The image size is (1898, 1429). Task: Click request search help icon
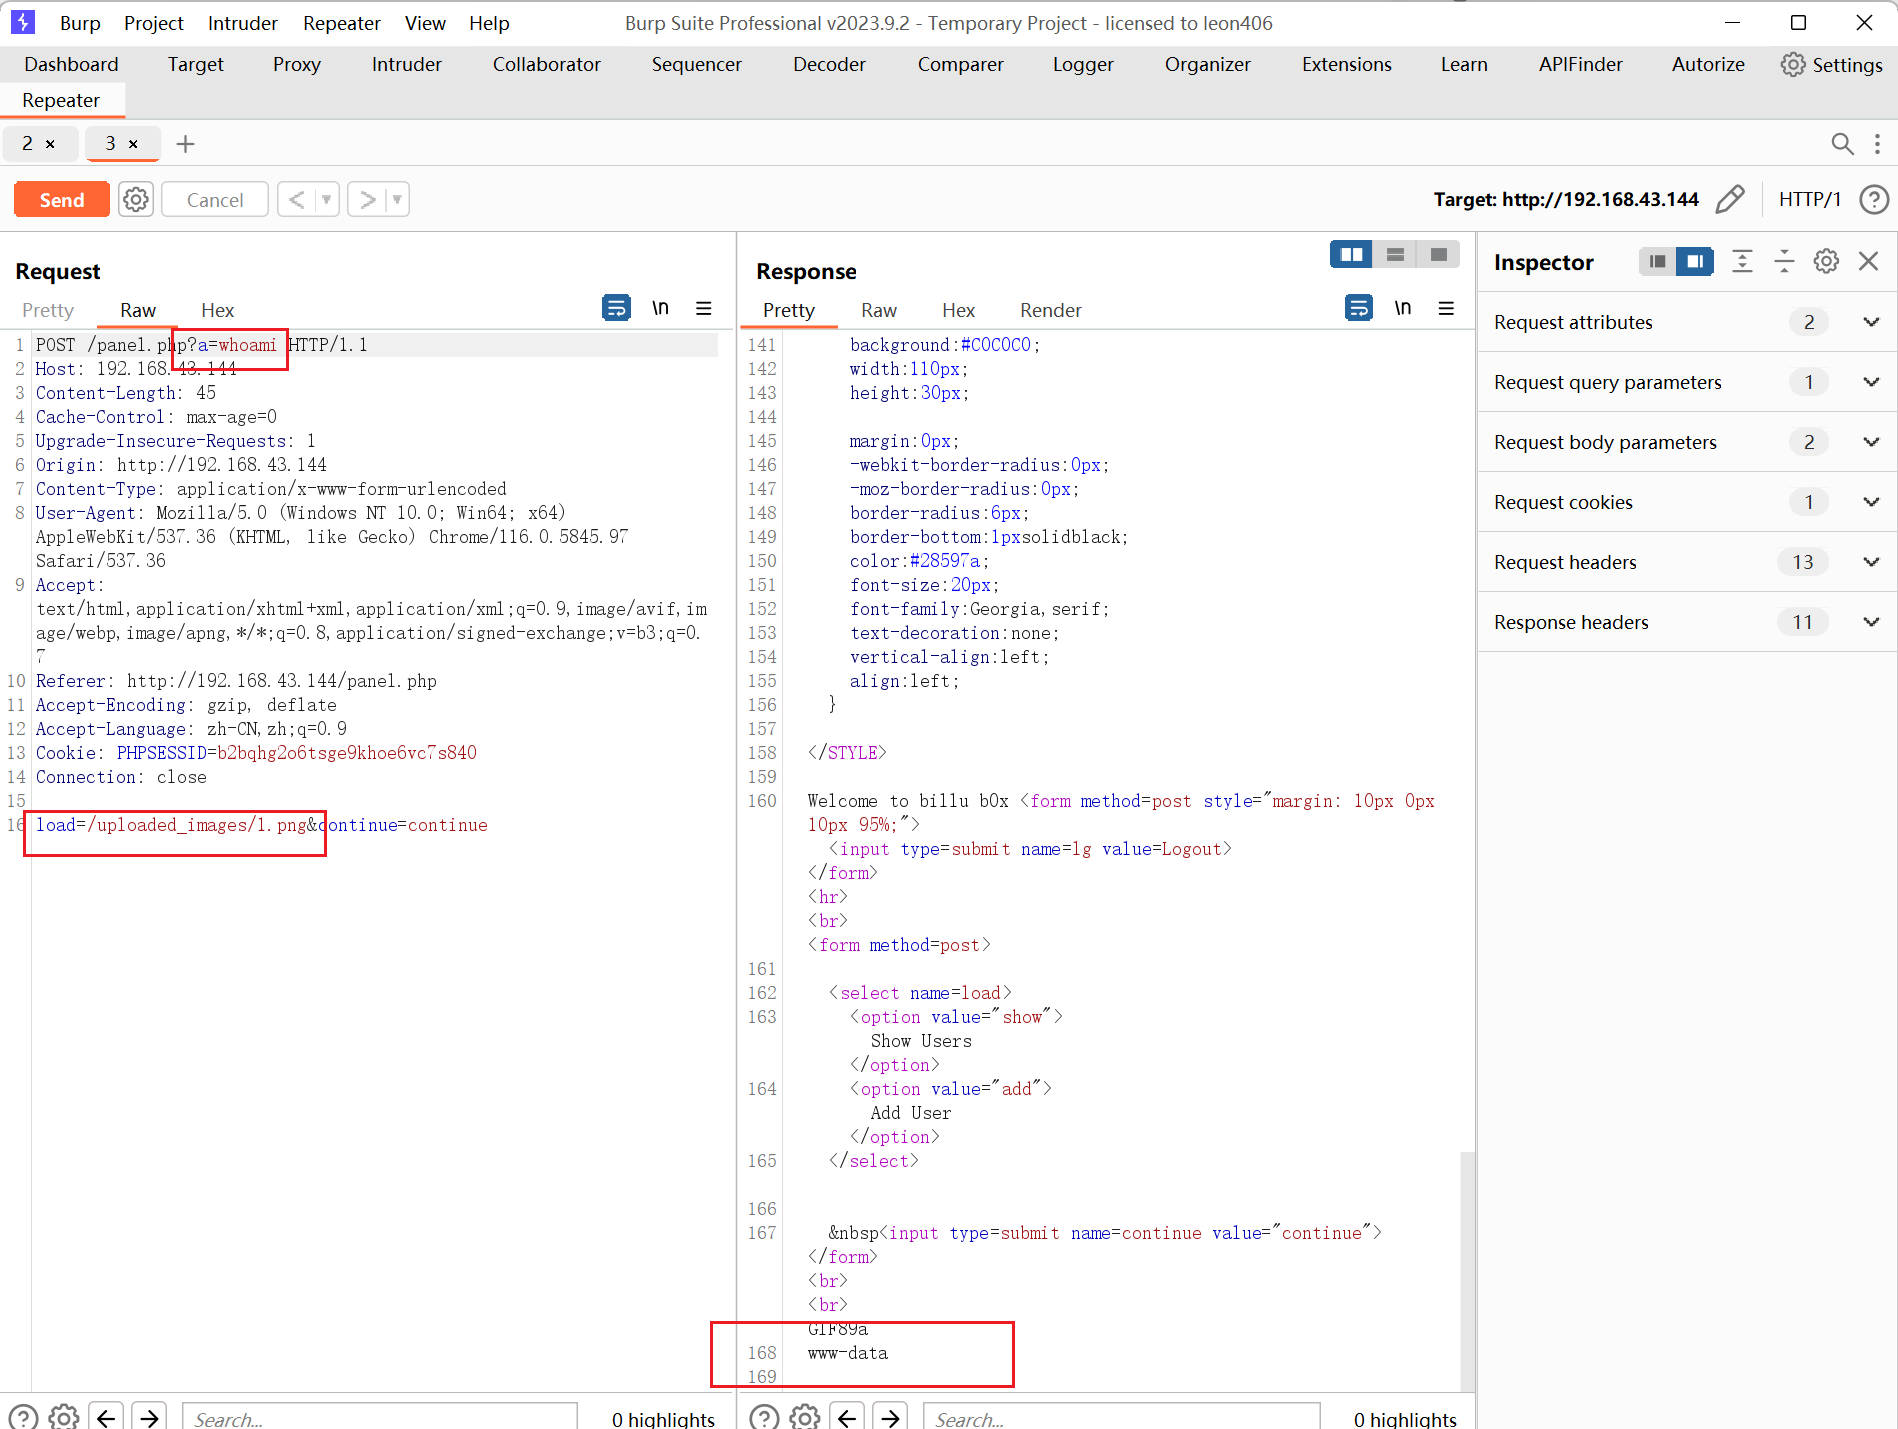(x=22, y=1417)
